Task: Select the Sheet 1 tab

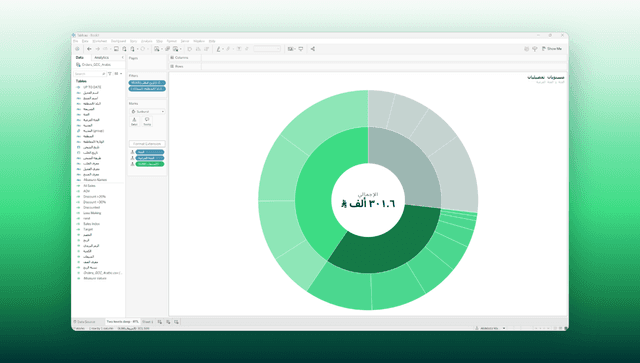Action: [148, 322]
